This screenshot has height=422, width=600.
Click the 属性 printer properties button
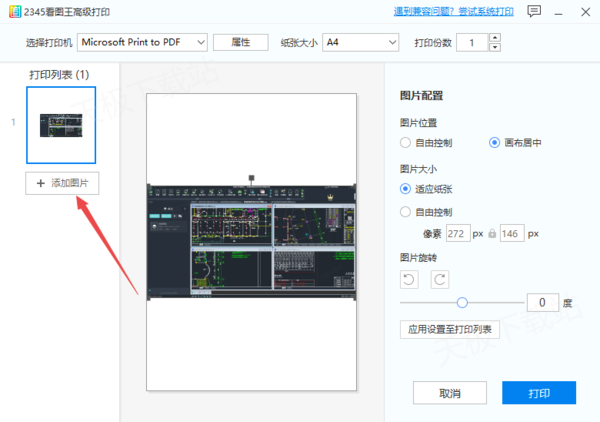point(240,42)
